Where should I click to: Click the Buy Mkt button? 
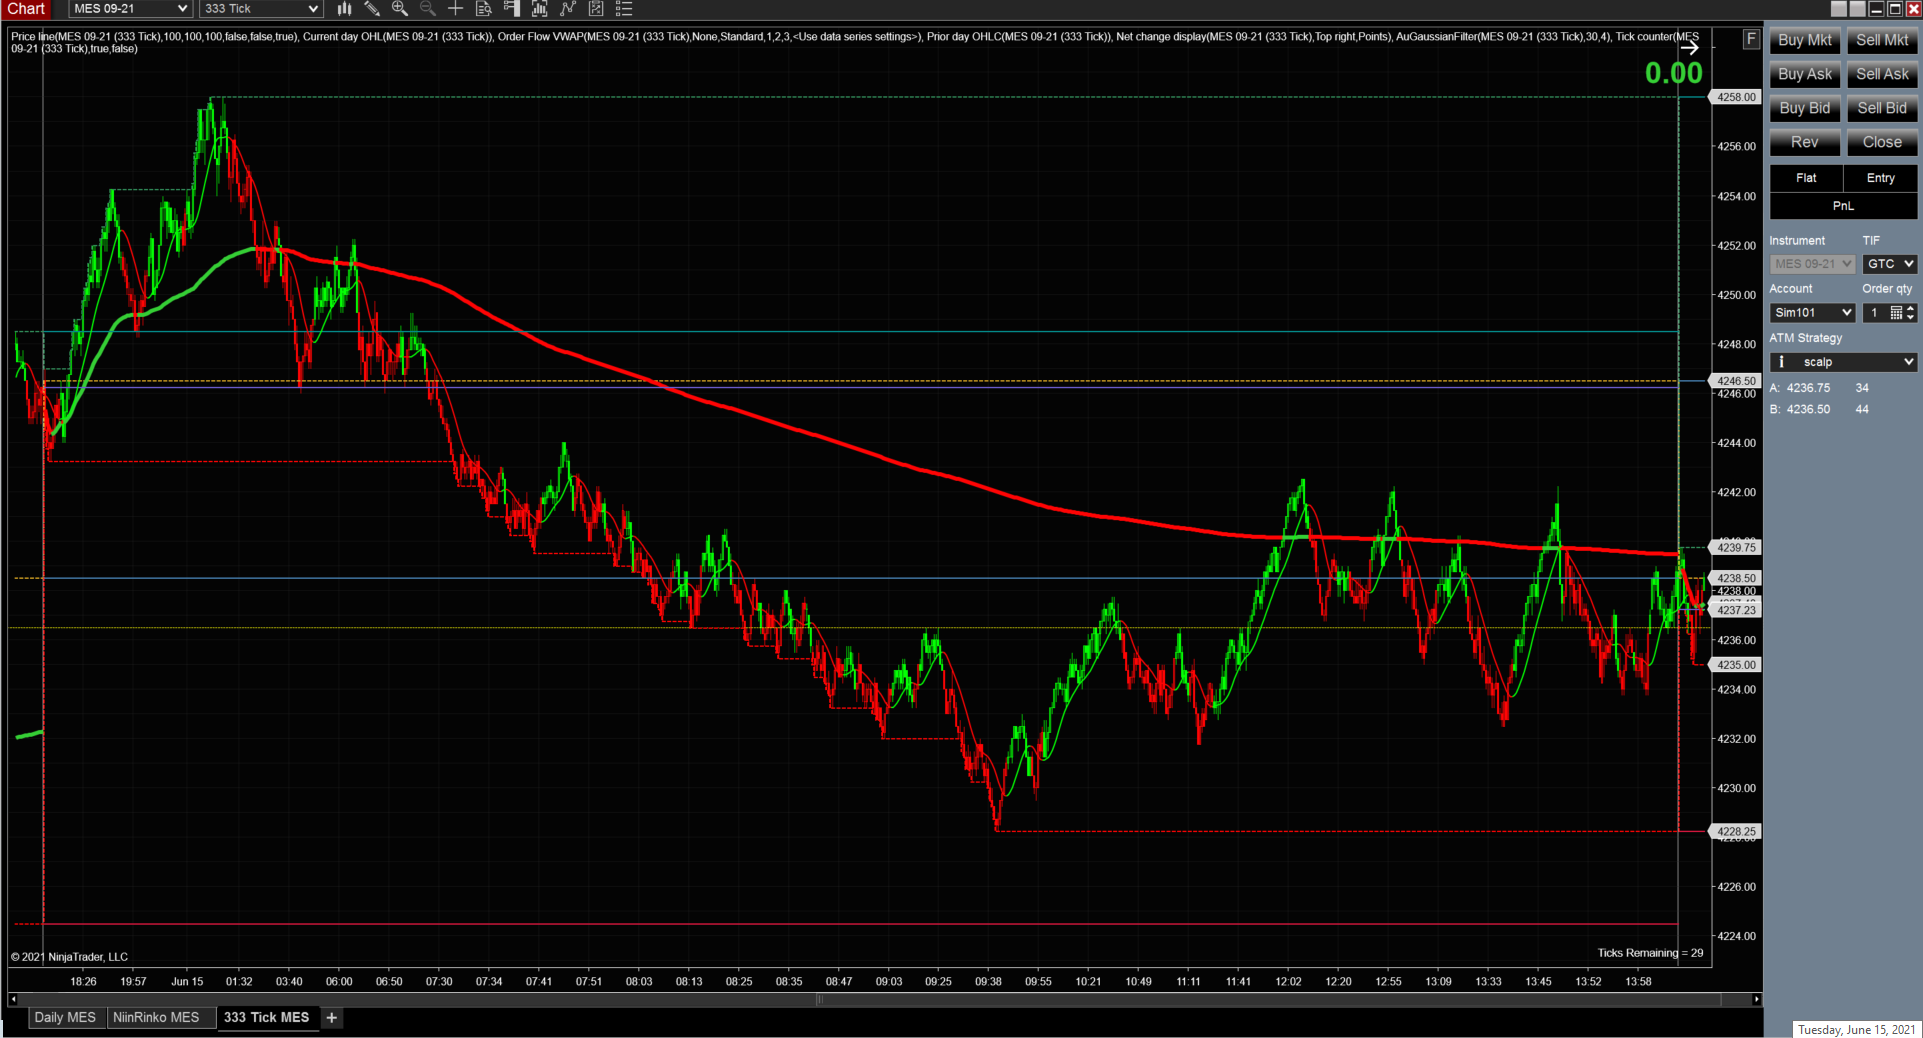click(x=1804, y=40)
